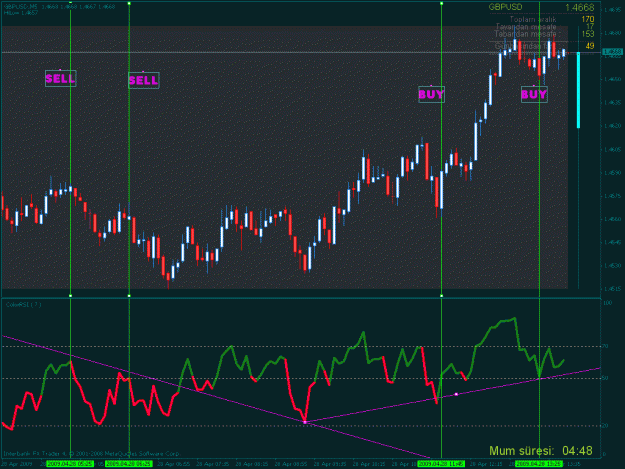Click the highlighted current price tag on the price axis
This screenshot has width=625, height=469.
click(612, 52)
